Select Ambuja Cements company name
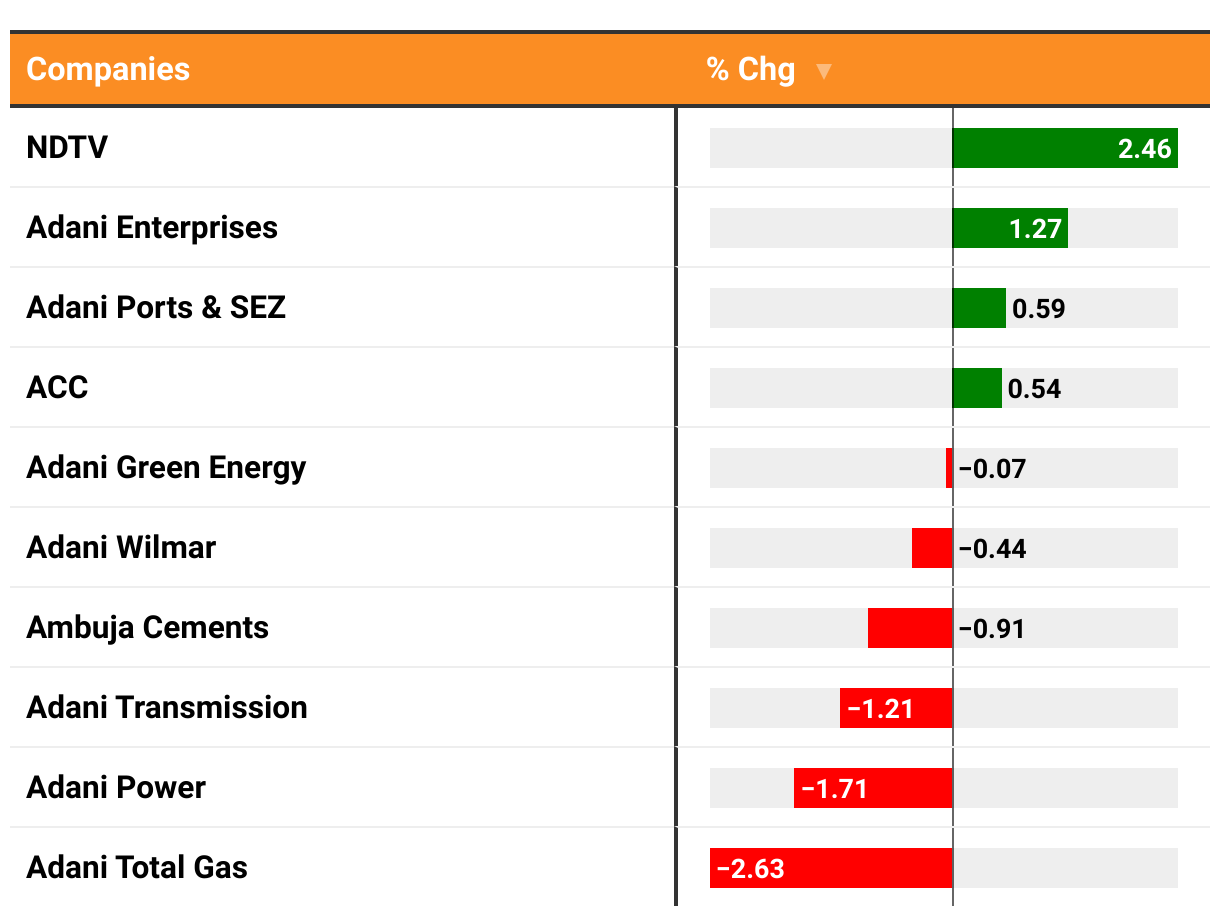 coord(148,627)
